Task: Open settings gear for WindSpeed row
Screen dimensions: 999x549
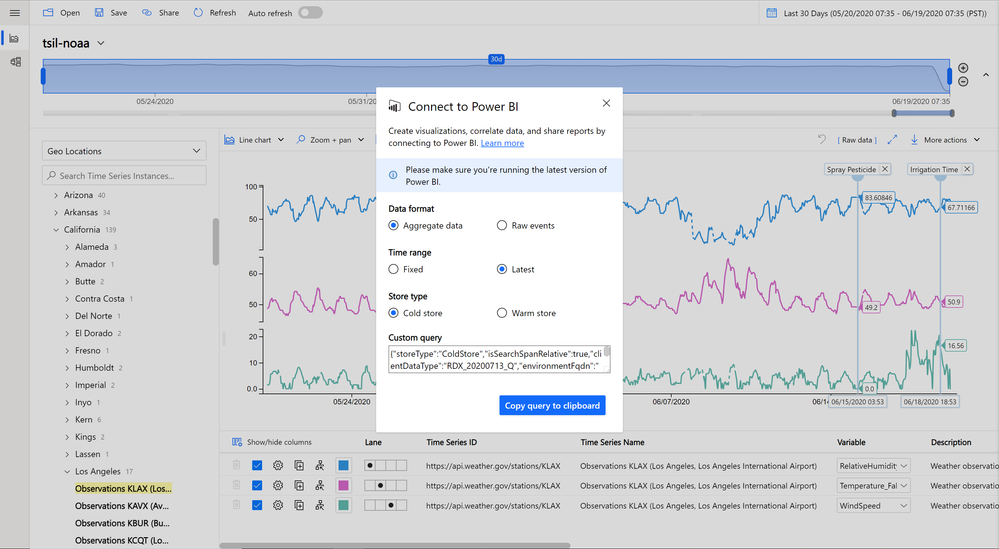Action: 278,505
